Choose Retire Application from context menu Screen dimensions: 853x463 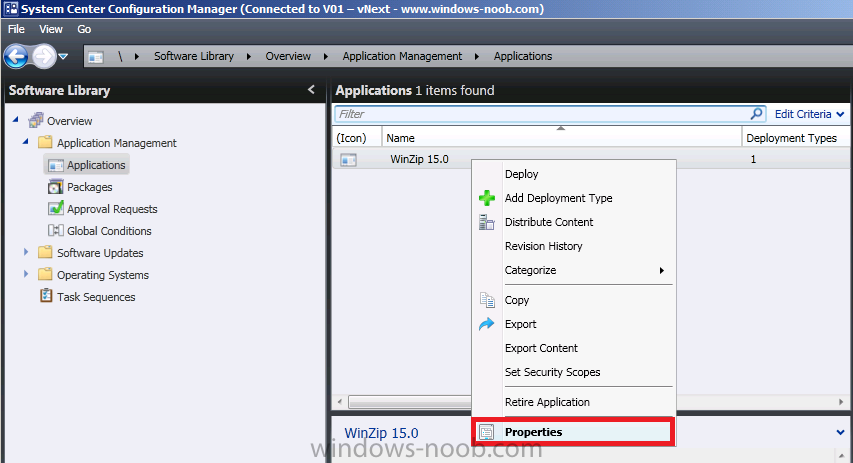coord(547,402)
